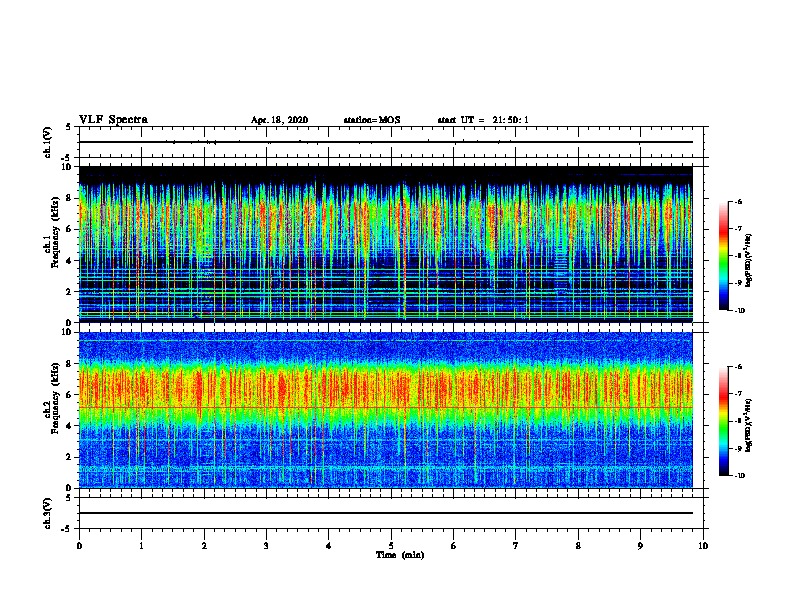
Task: Click the time axis tick label "1"
Action: (141, 546)
